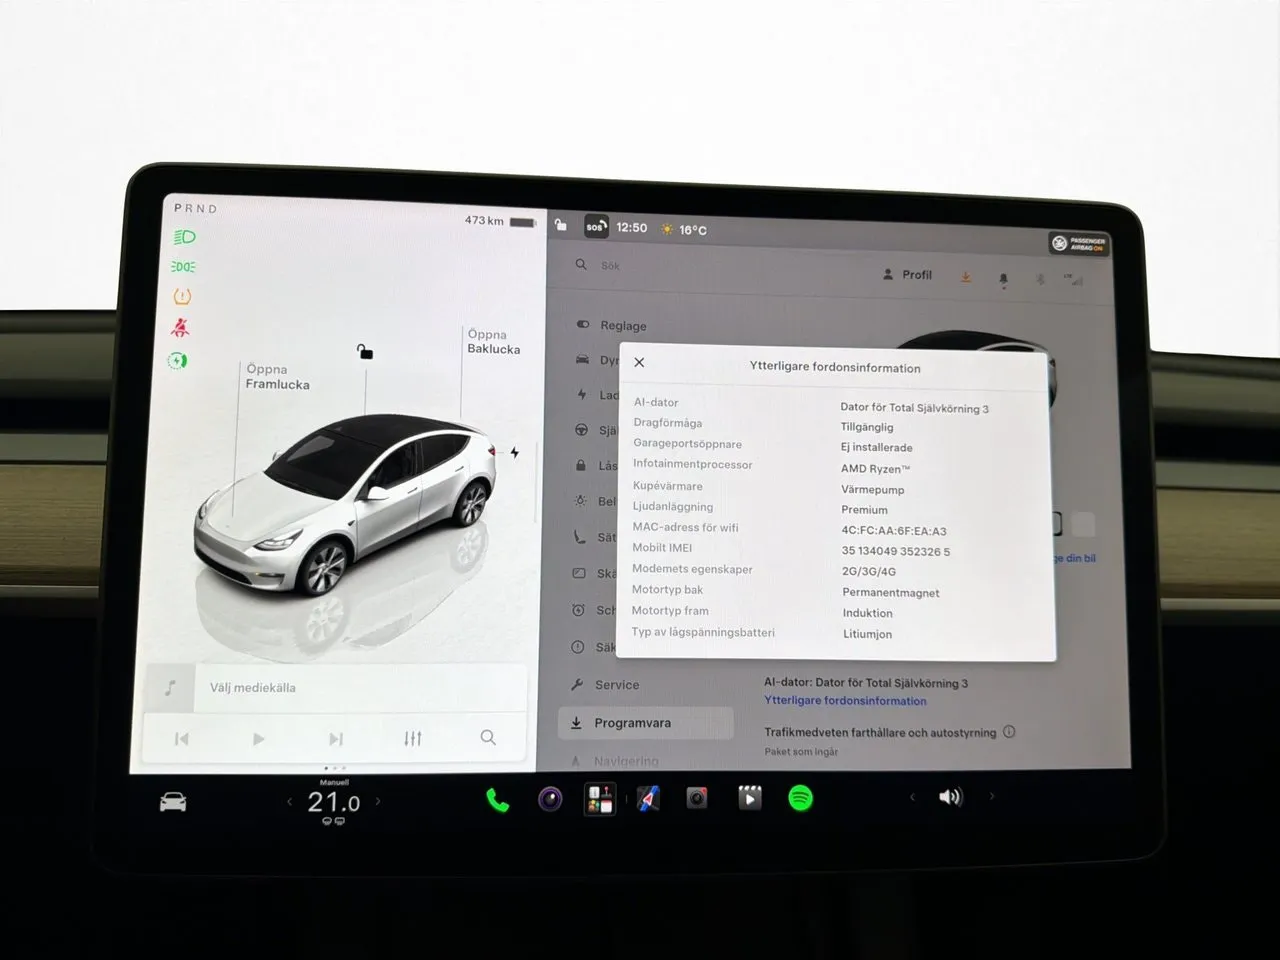The width and height of the screenshot is (1280, 960).
Task: Tap the white Model Y car image
Action: coord(345,505)
